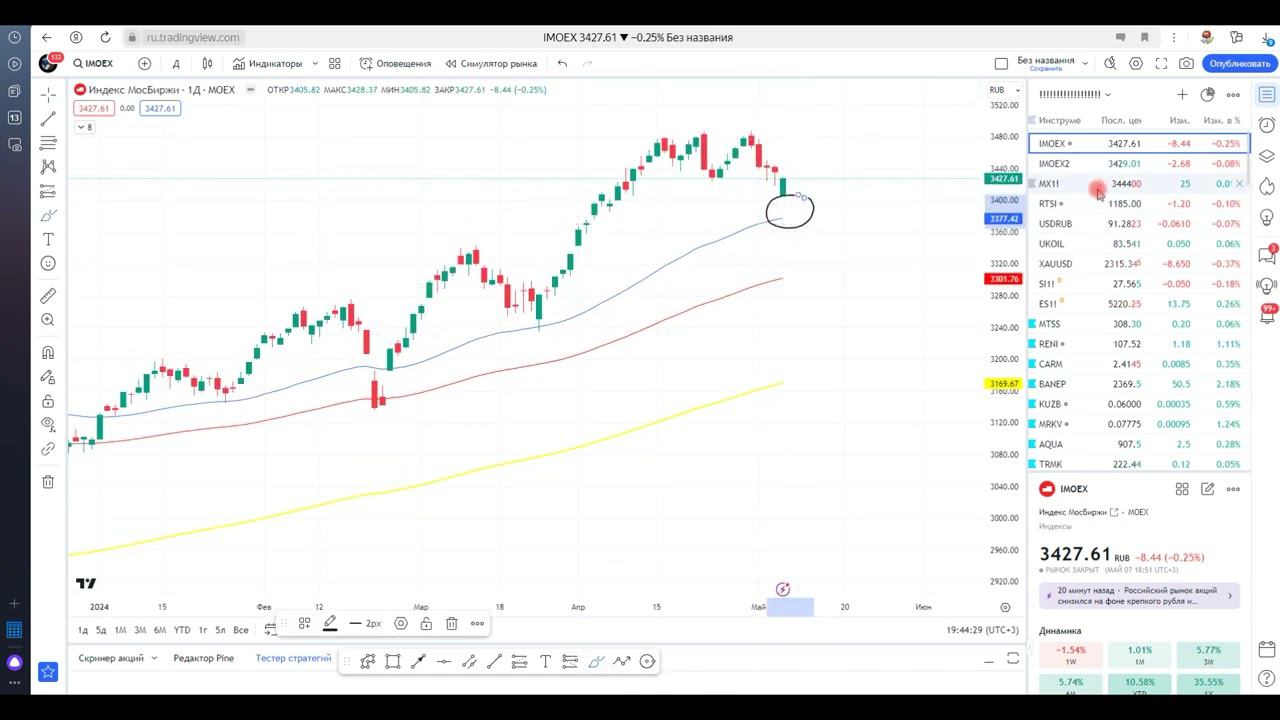Click the Сохранить save link
Image resolution: width=1280 pixels, height=720 pixels.
(x=1046, y=69)
